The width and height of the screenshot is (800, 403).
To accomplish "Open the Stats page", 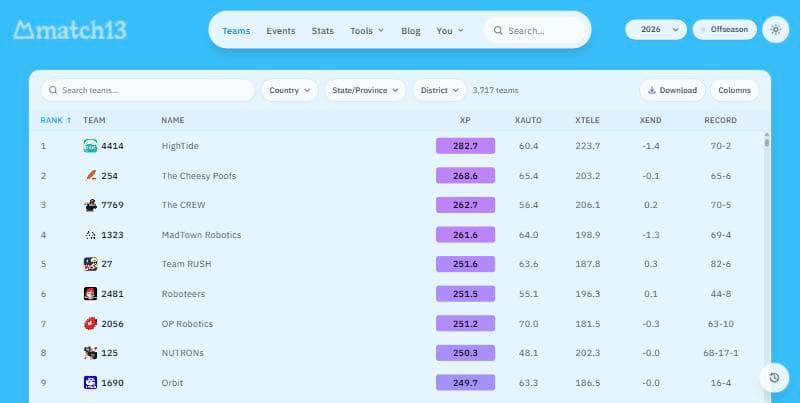I will coord(322,31).
